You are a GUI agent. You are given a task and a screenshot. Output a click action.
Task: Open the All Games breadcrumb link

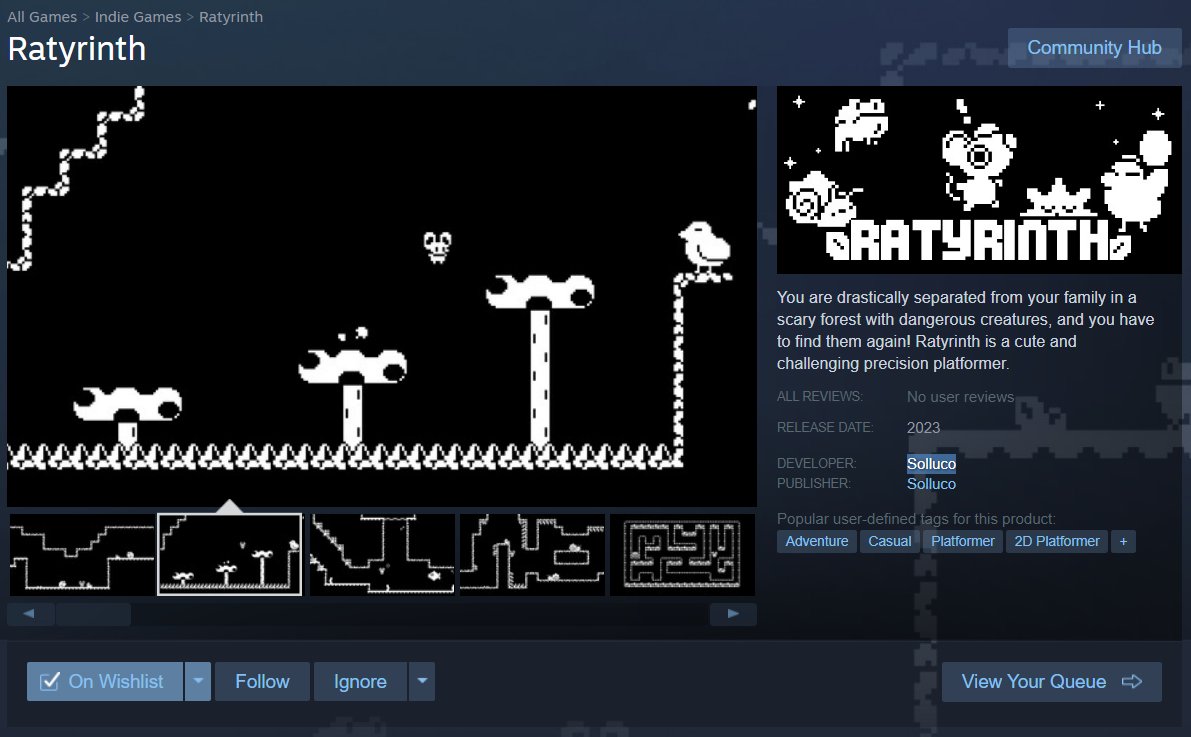click(42, 17)
